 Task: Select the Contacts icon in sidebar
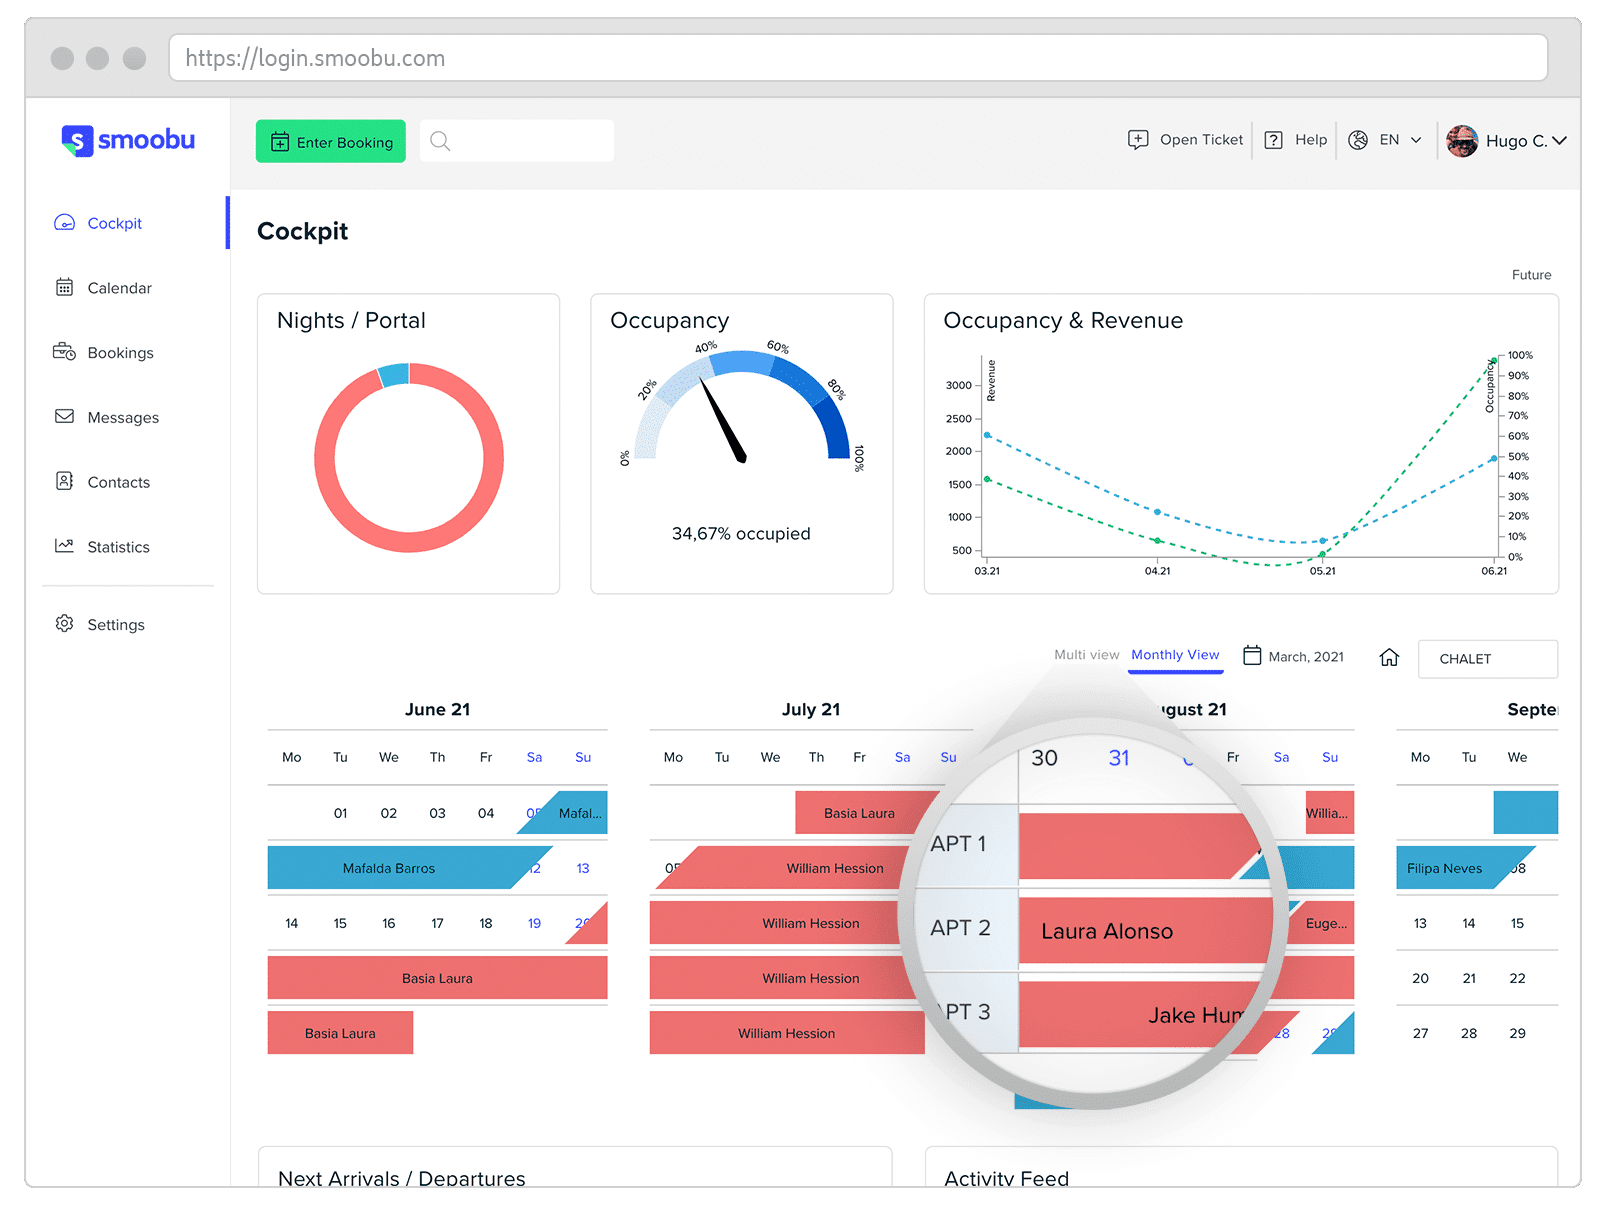tap(64, 481)
